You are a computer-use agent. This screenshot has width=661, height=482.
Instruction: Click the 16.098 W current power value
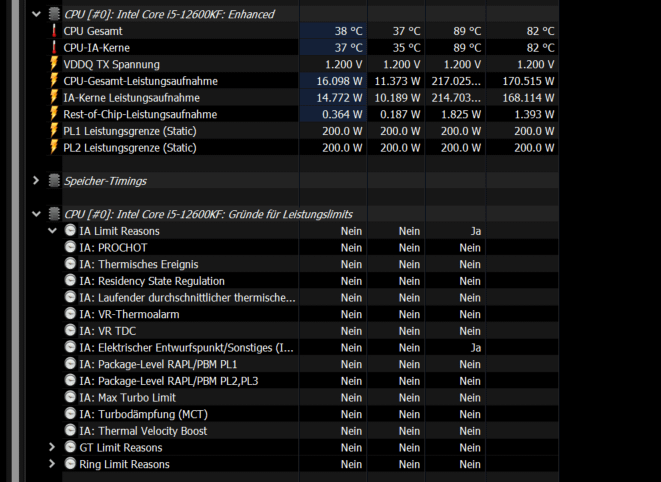click(339, 81)
